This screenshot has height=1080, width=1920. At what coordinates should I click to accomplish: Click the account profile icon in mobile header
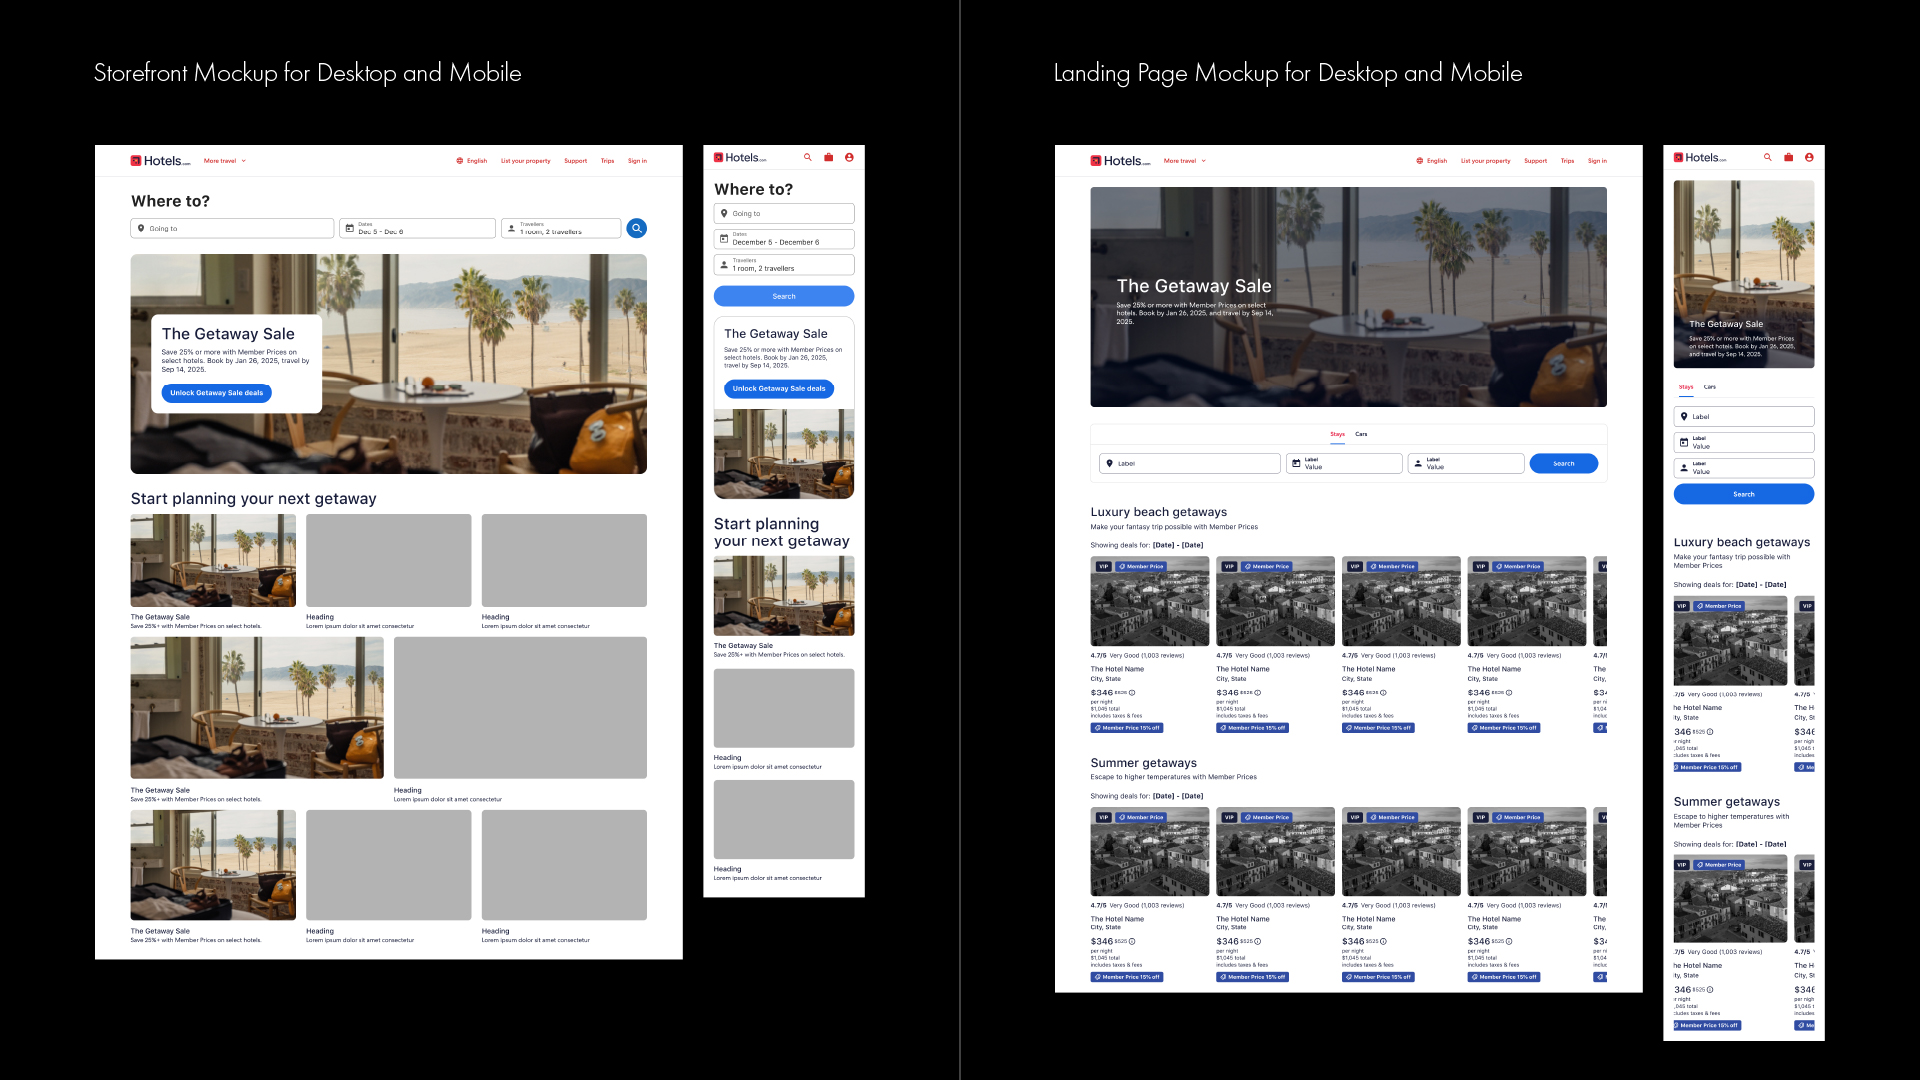(848, 157)
